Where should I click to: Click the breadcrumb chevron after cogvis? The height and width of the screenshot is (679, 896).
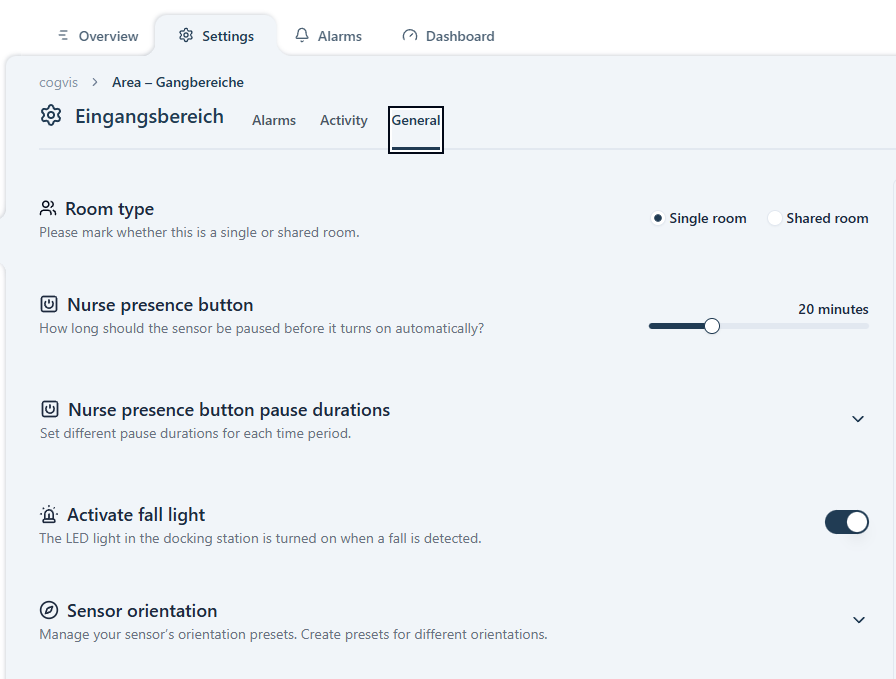tap(95, 82)
